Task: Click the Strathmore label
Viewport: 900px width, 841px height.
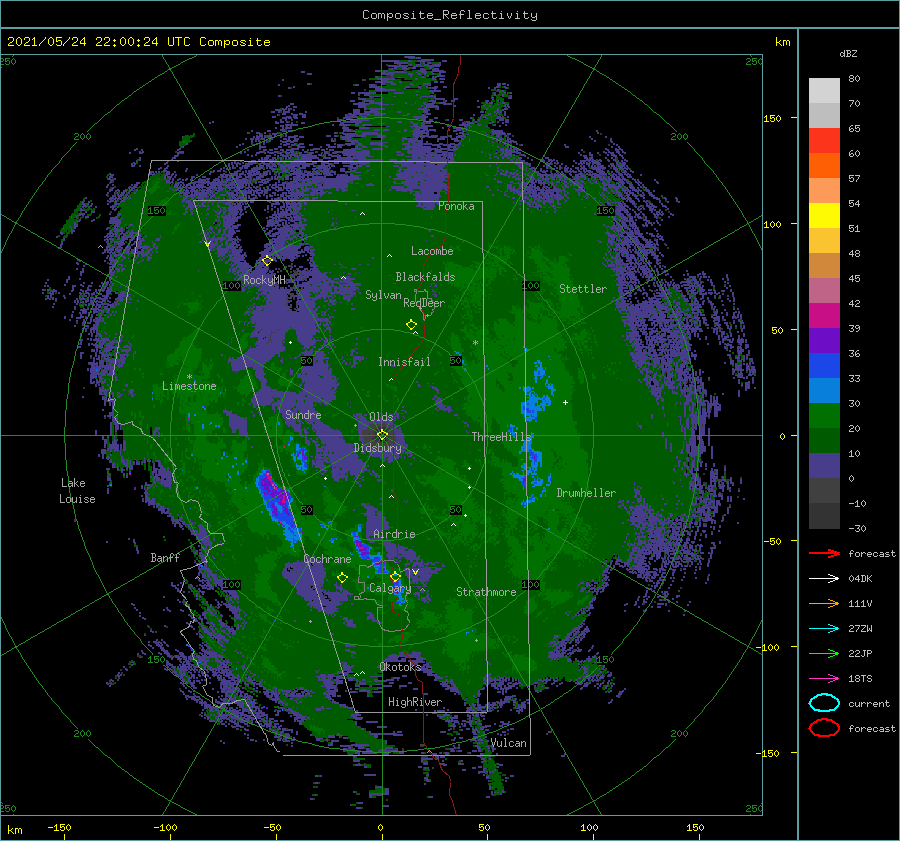Action: [486, 592]
